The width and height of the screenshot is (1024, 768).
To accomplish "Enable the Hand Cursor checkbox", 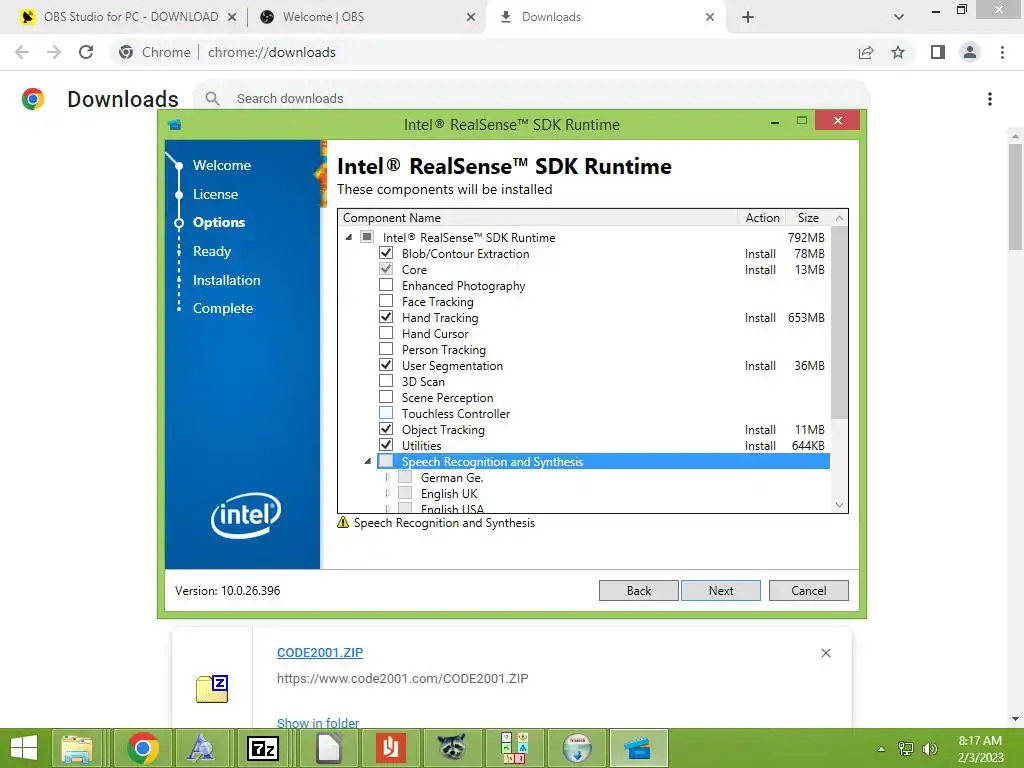I will coord(386,333).
